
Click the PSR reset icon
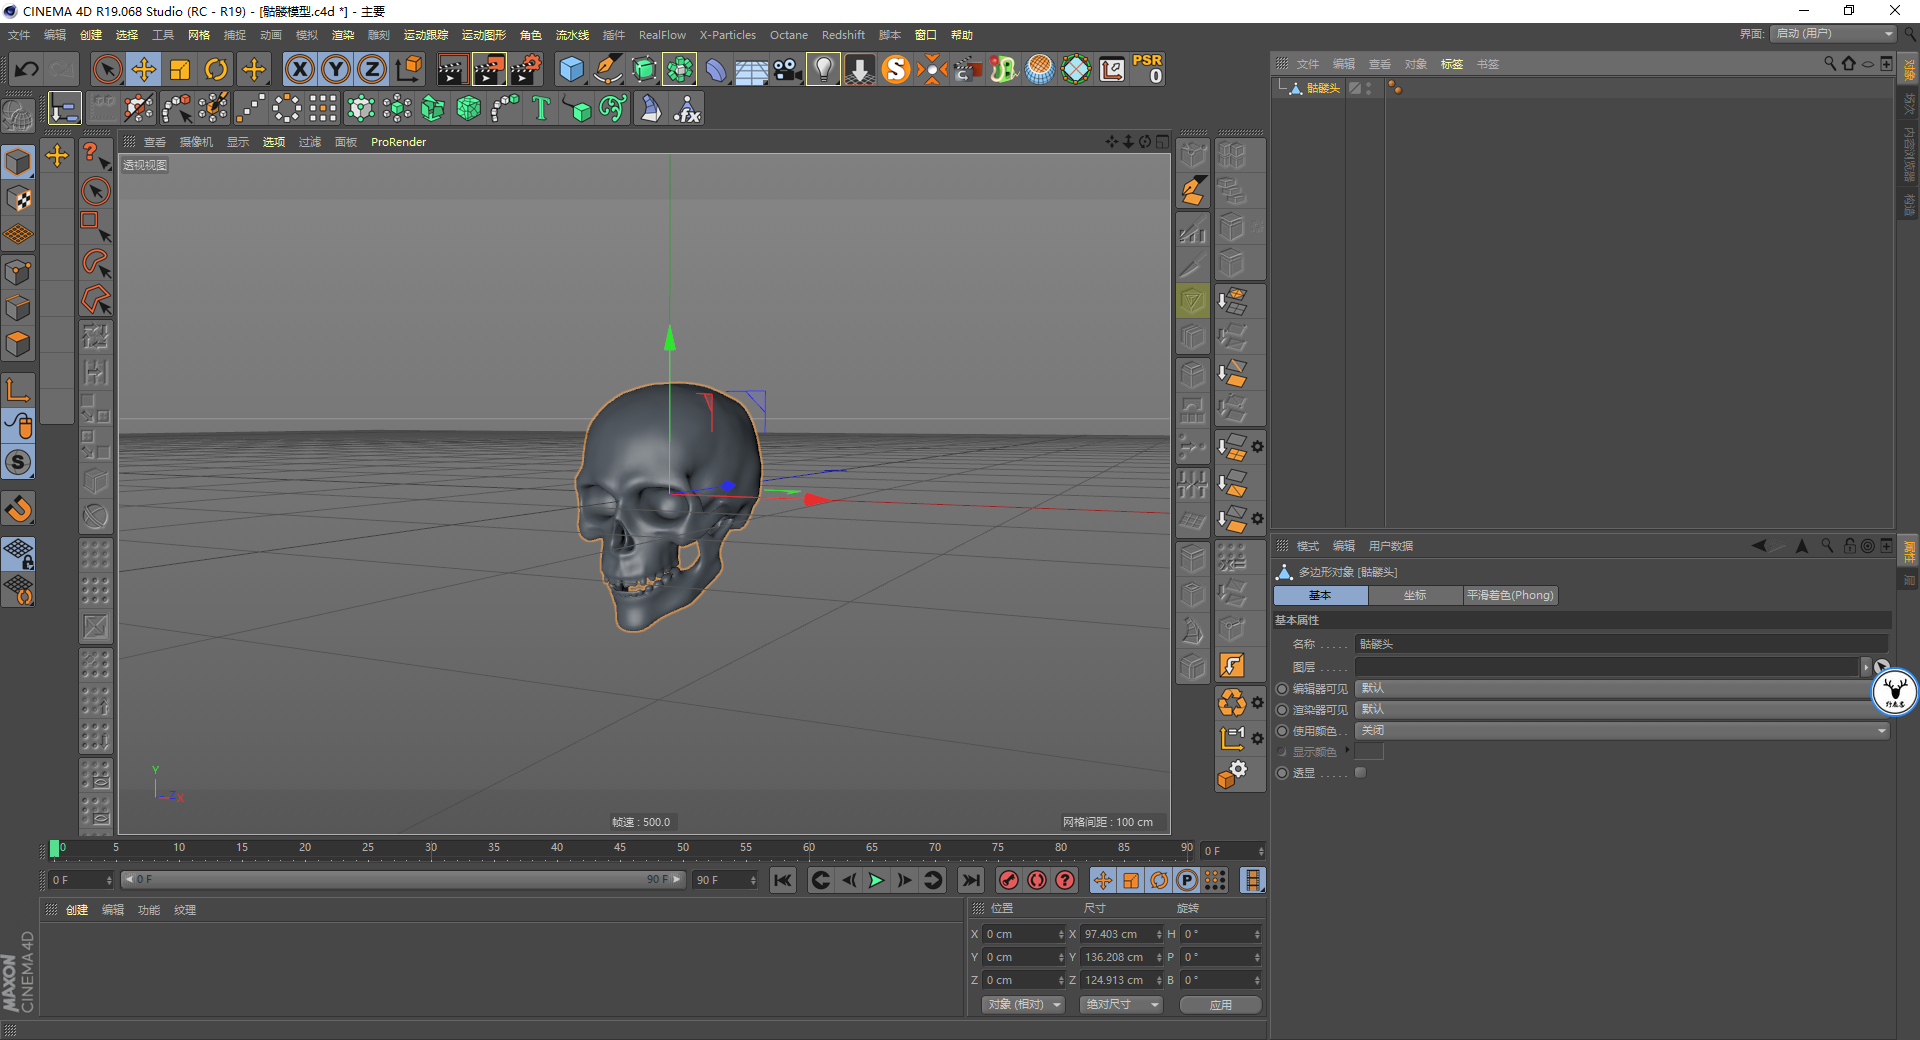click(1147, 69)
